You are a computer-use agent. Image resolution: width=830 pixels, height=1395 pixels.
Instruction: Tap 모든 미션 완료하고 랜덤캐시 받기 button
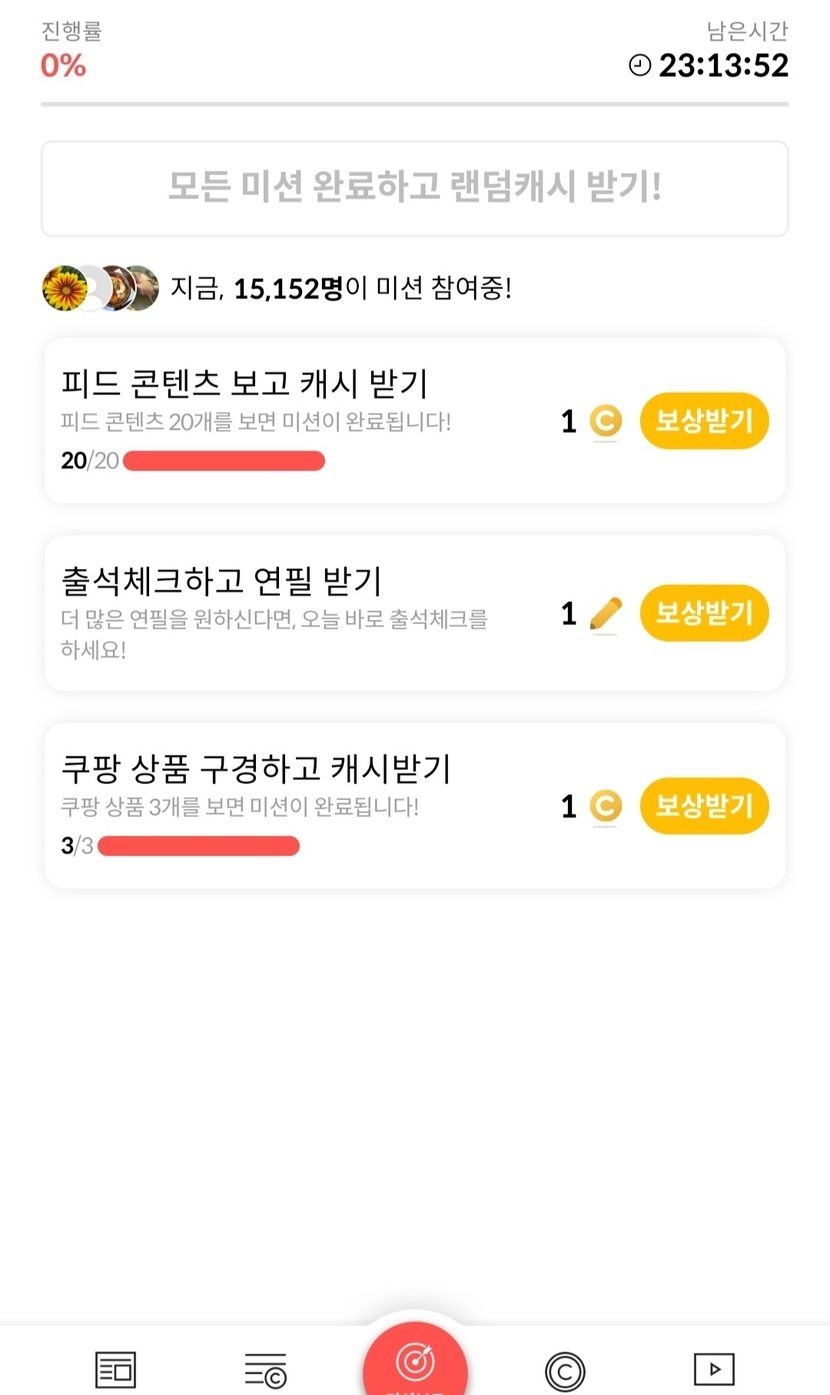coord(415,188)
